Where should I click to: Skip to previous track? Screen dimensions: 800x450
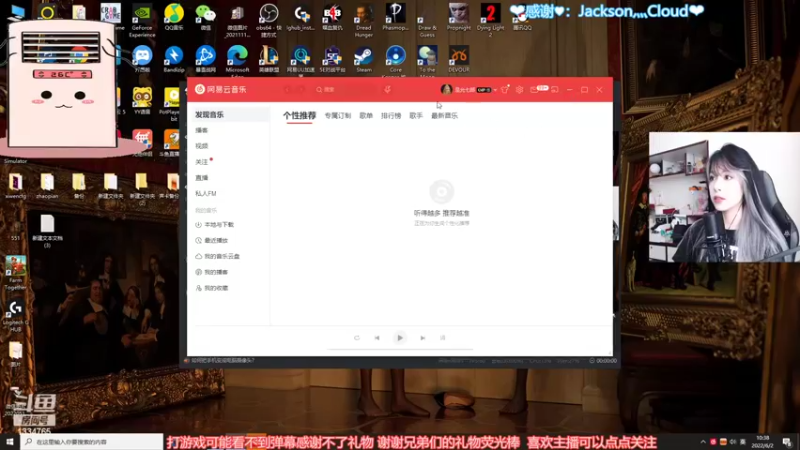pyautogui.click(x=377, y=338)
